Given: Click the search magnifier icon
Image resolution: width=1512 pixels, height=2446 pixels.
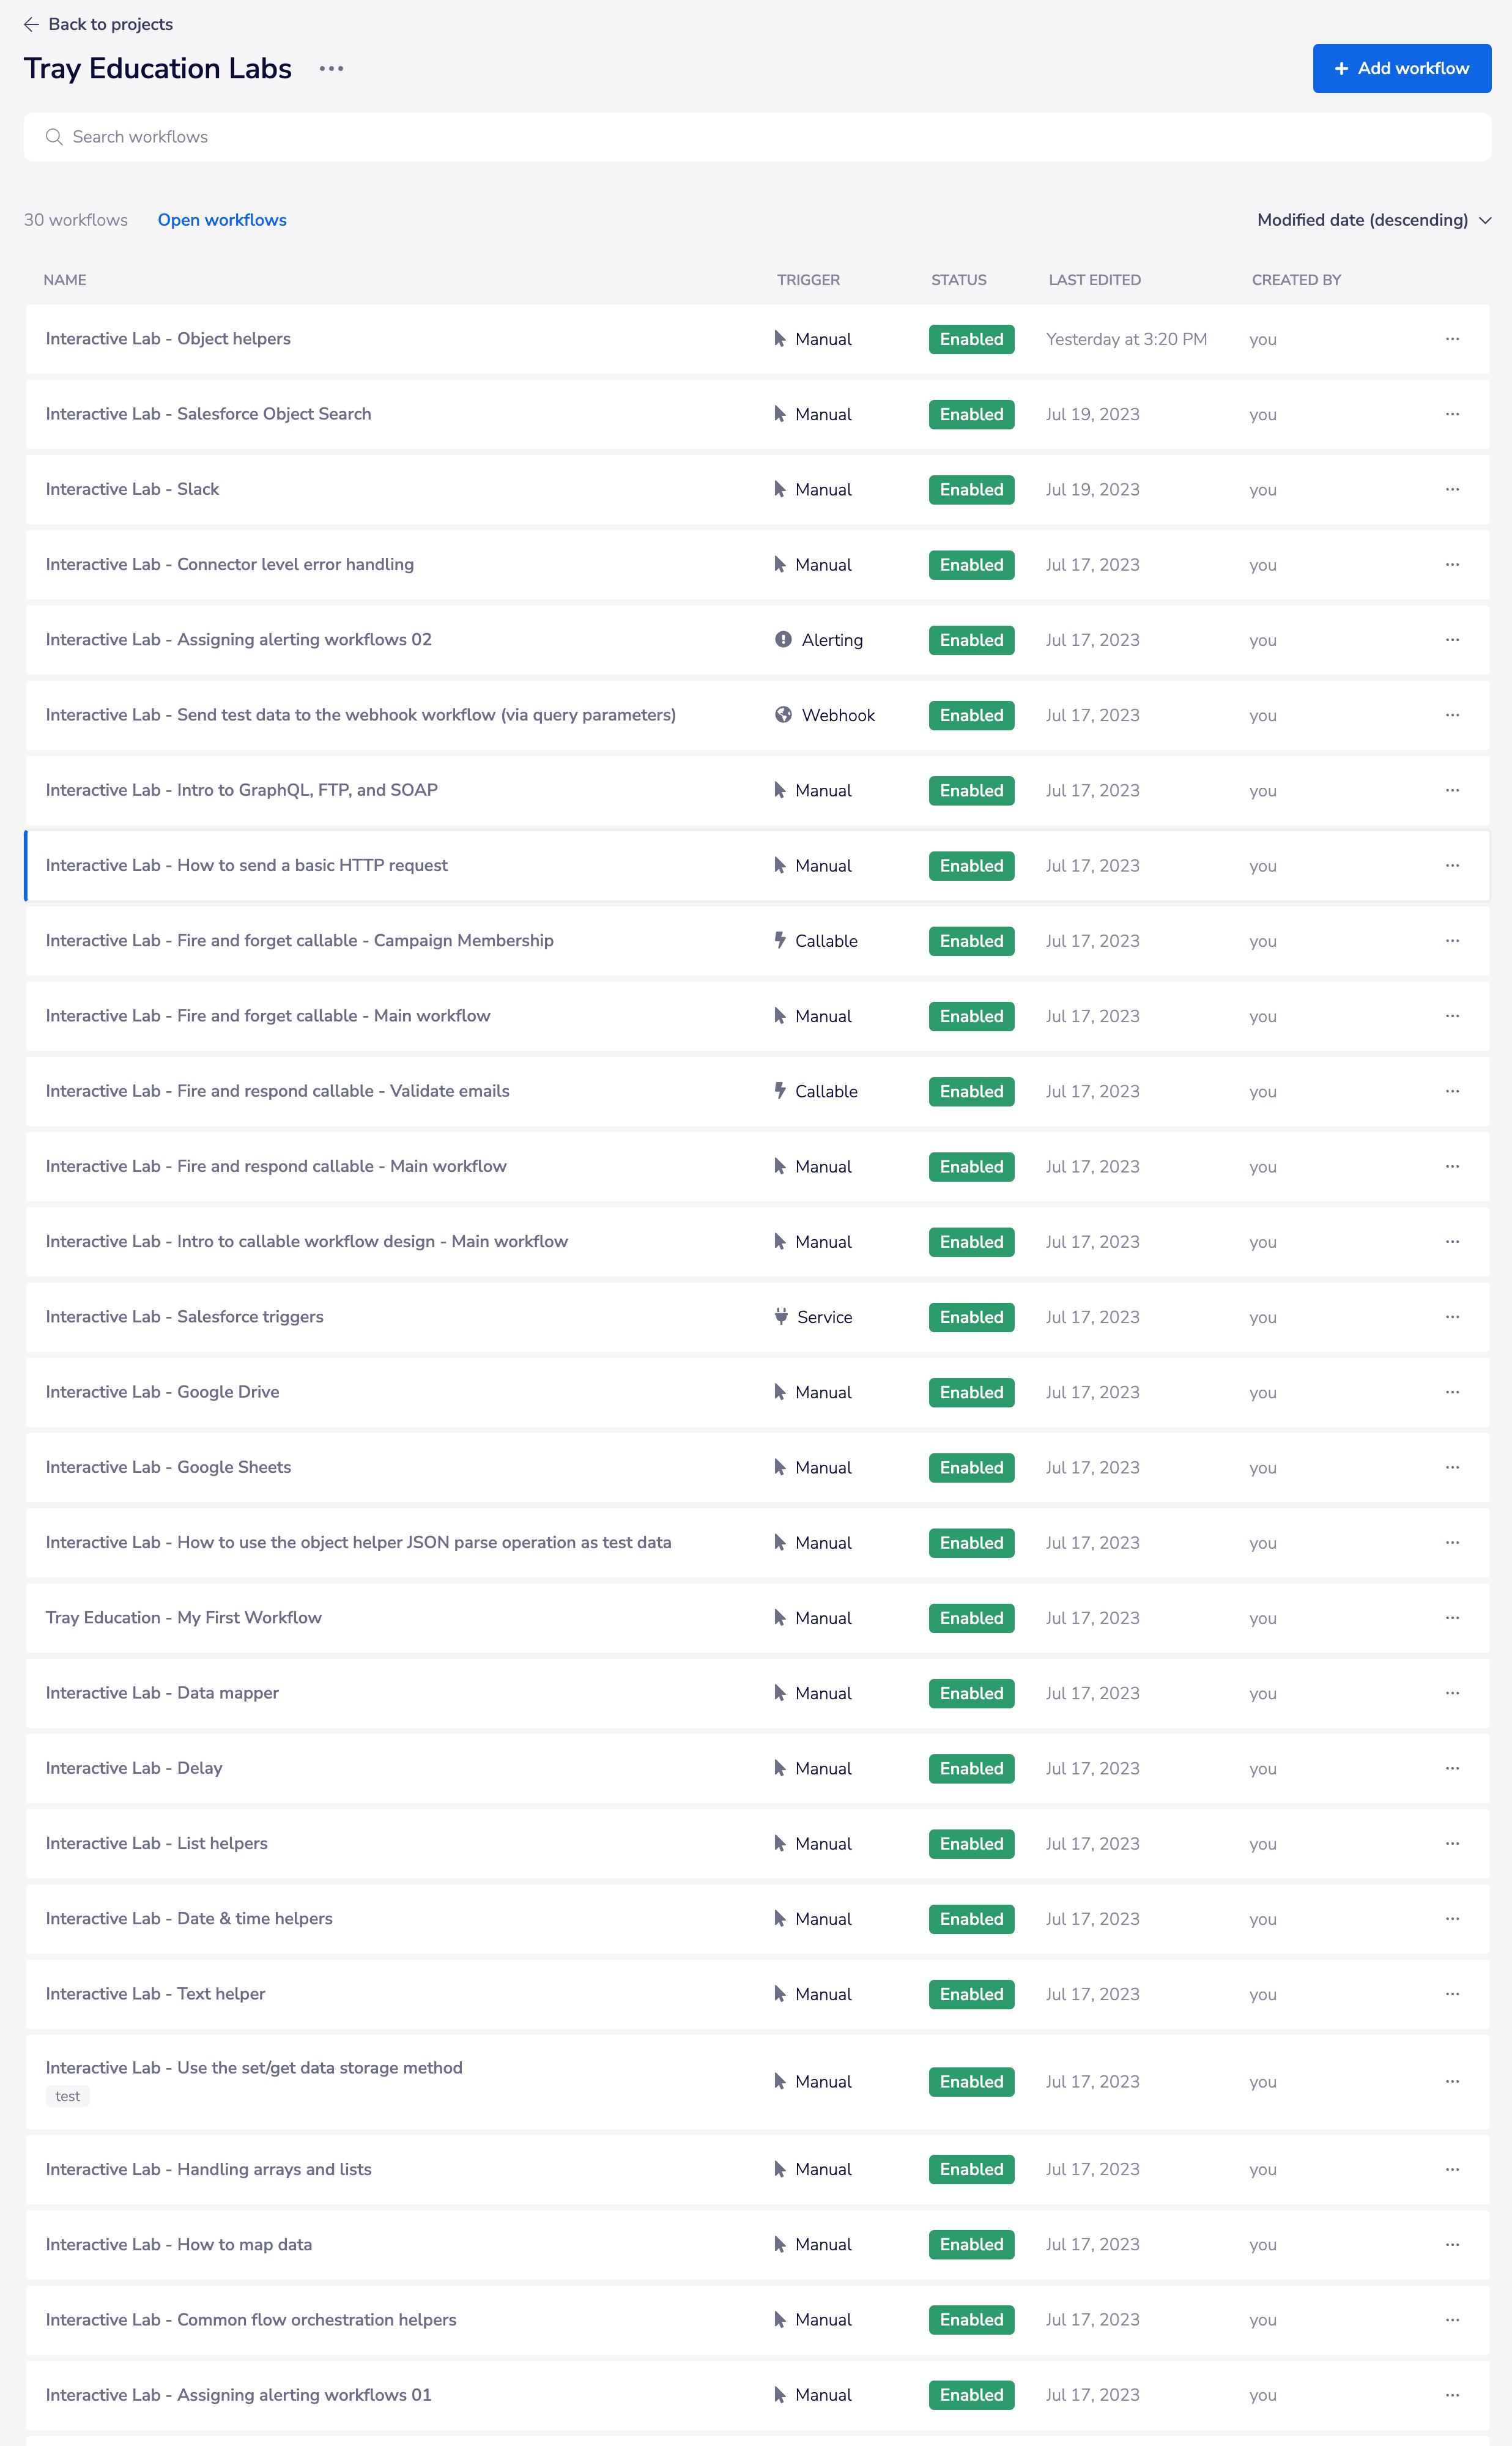Looking at the screenshot, I should tap(54, 137).
